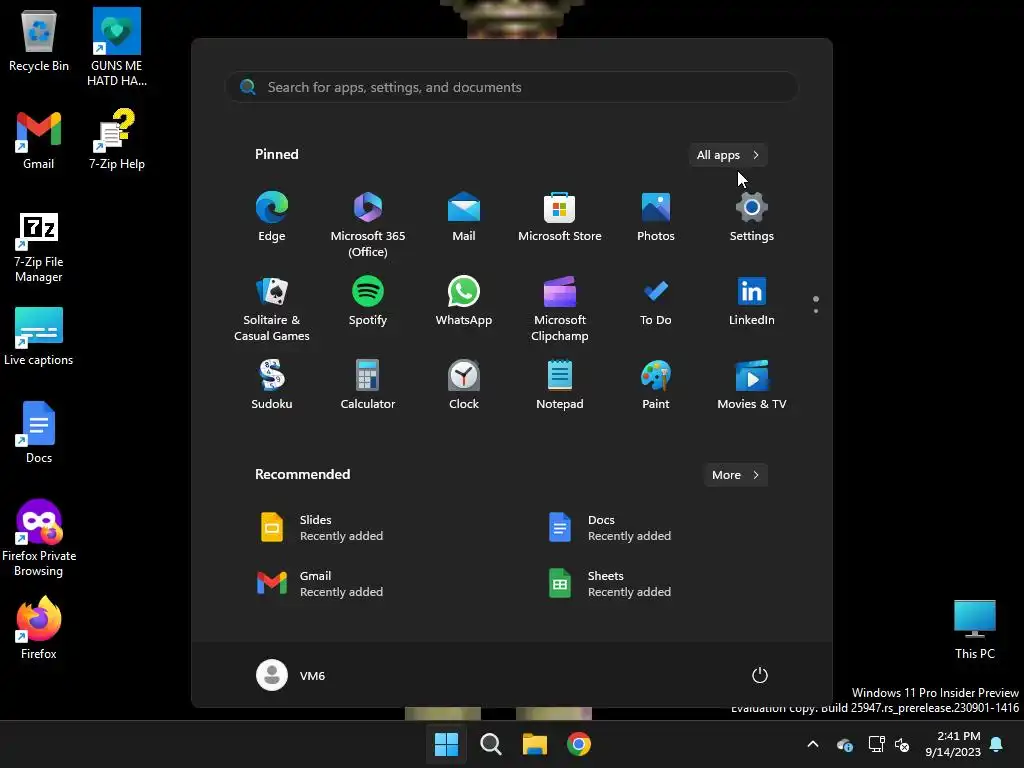
Task: Select the Gmail desktop shortcut
Action: click(x=39, y=138)
